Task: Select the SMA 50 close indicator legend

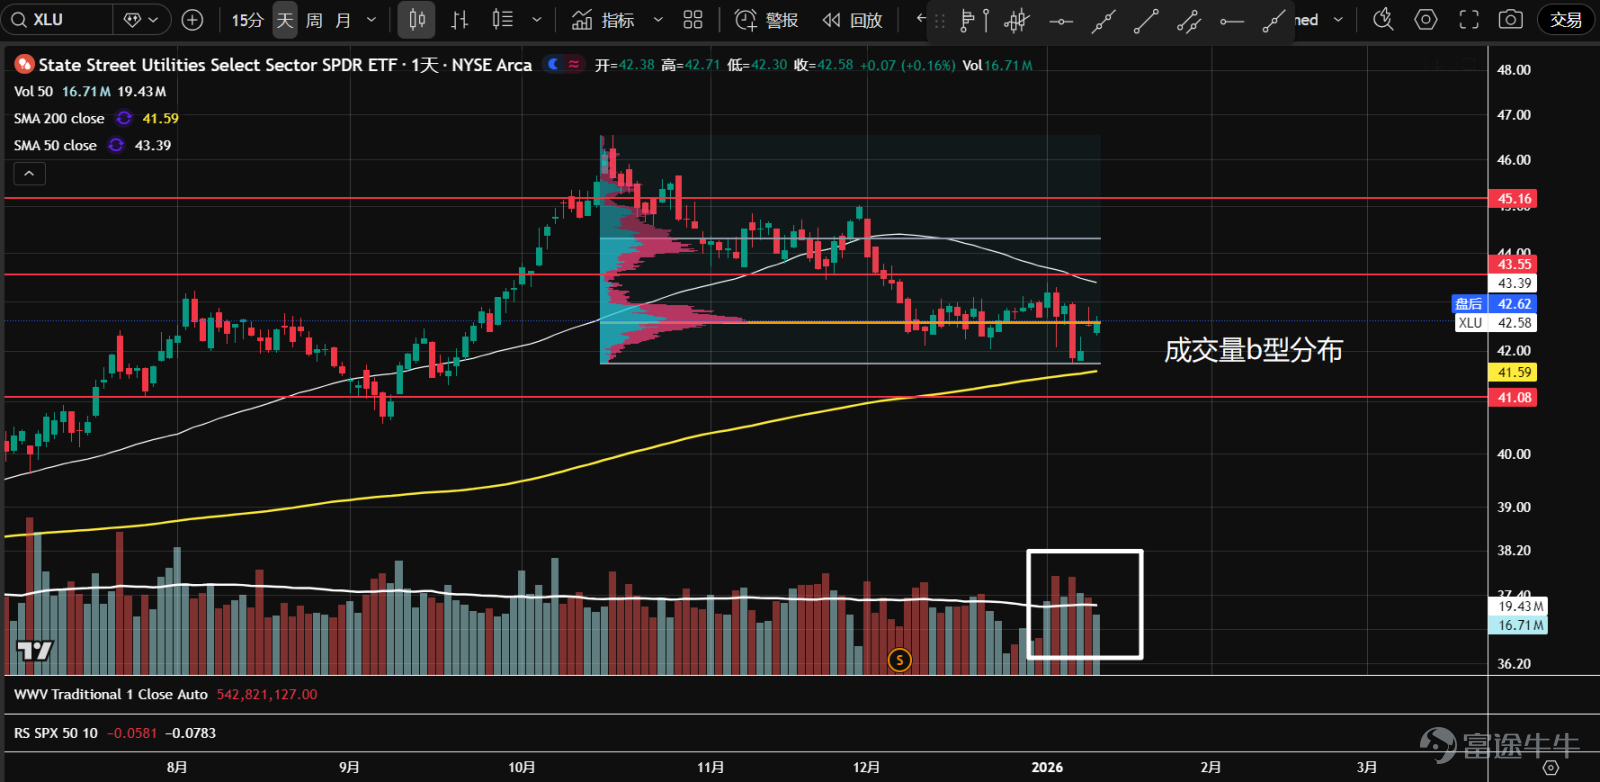Action: pyautogui.click(x=55, y=145)
